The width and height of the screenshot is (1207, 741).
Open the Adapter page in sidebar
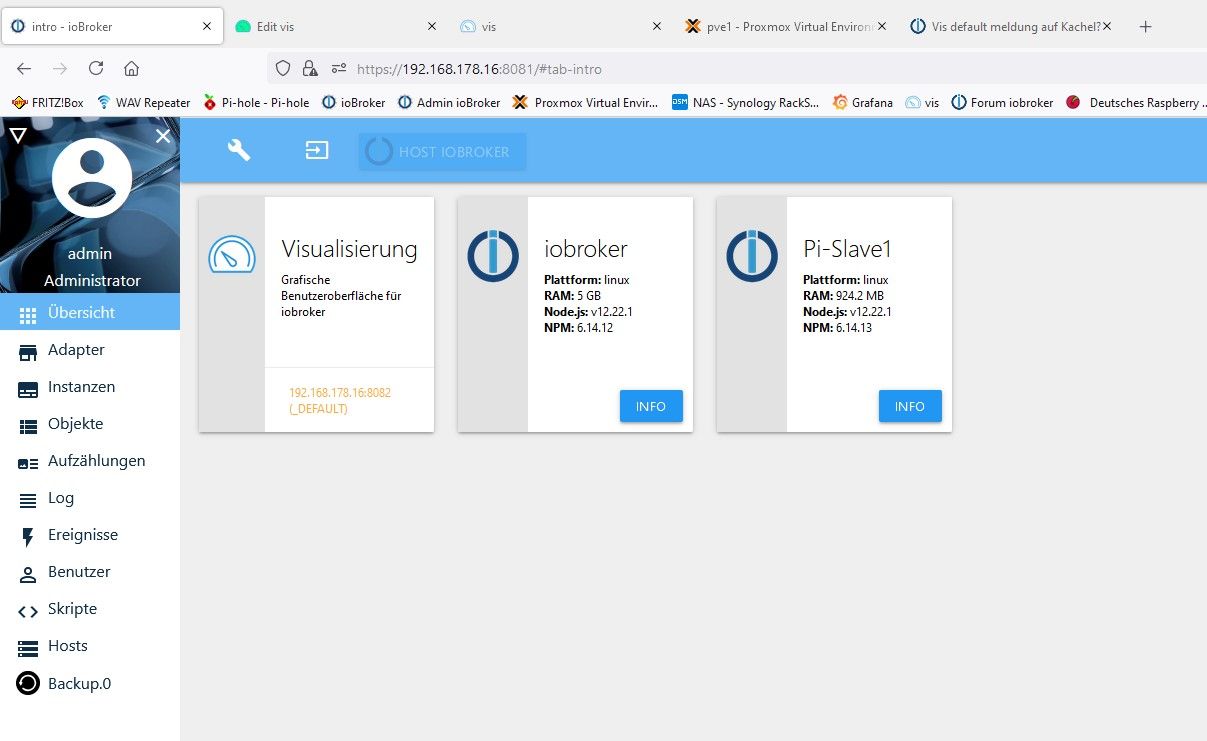click(90, 350)
